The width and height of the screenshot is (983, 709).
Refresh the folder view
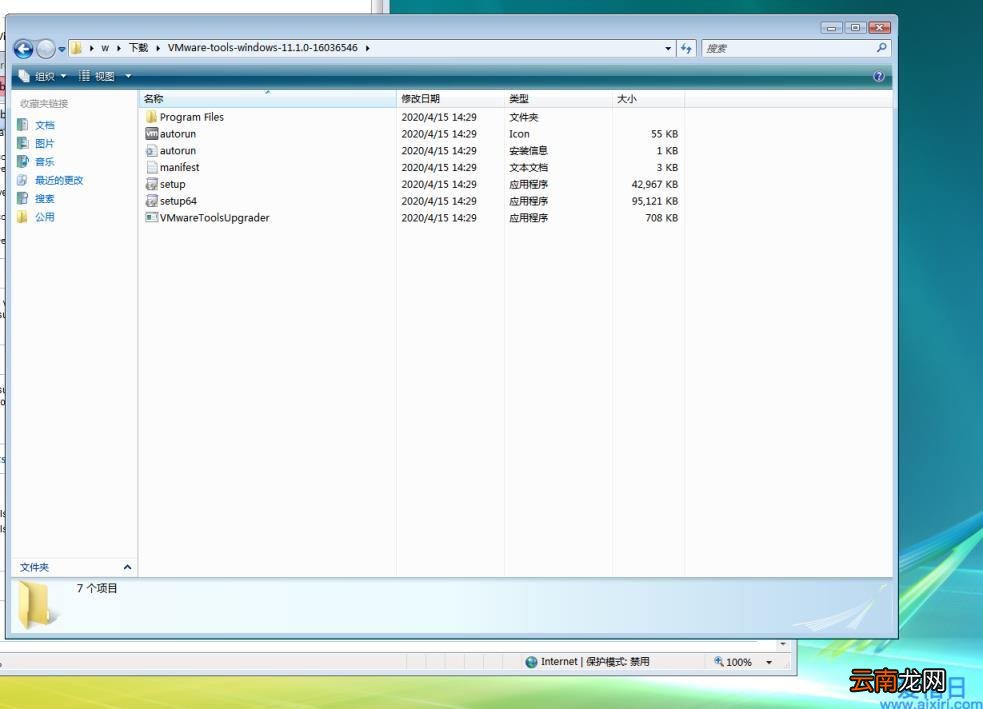point(686,48)
